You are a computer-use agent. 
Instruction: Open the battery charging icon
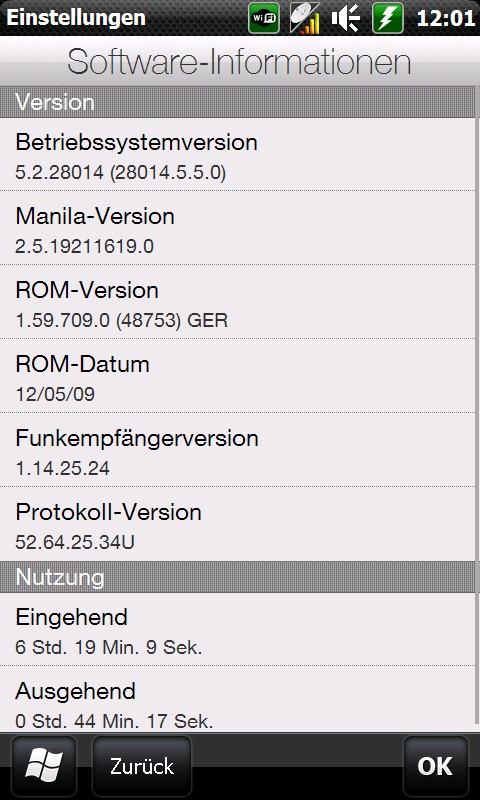tap(388, 18)
